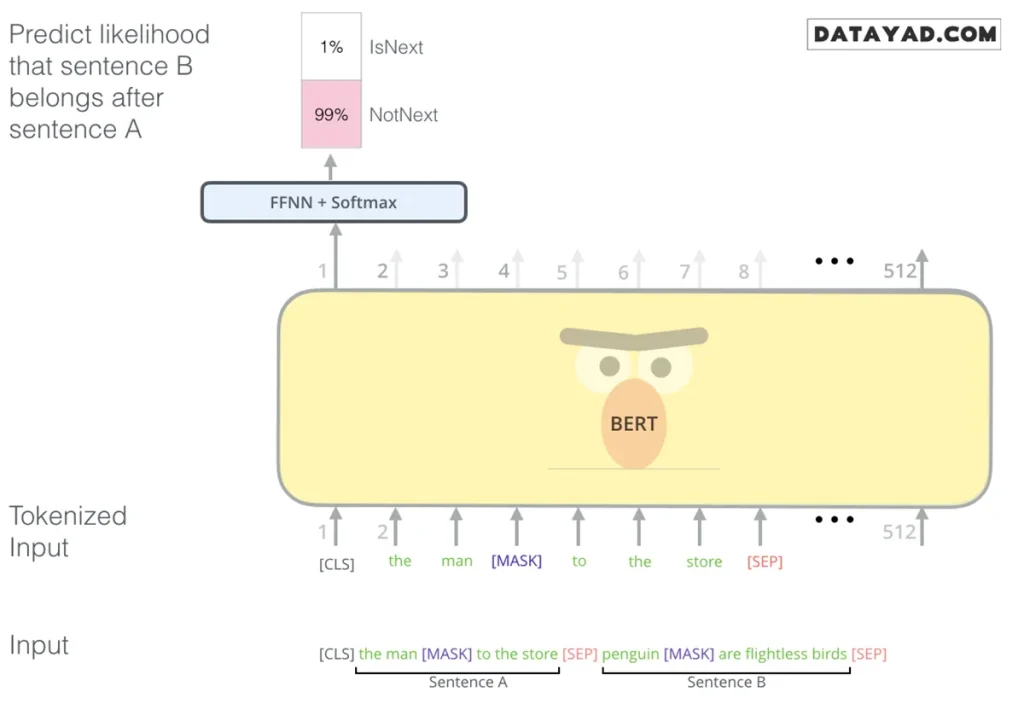1024x704 pixels.
Task: Click BERT's orange nose label
Action: pos(634,424)
